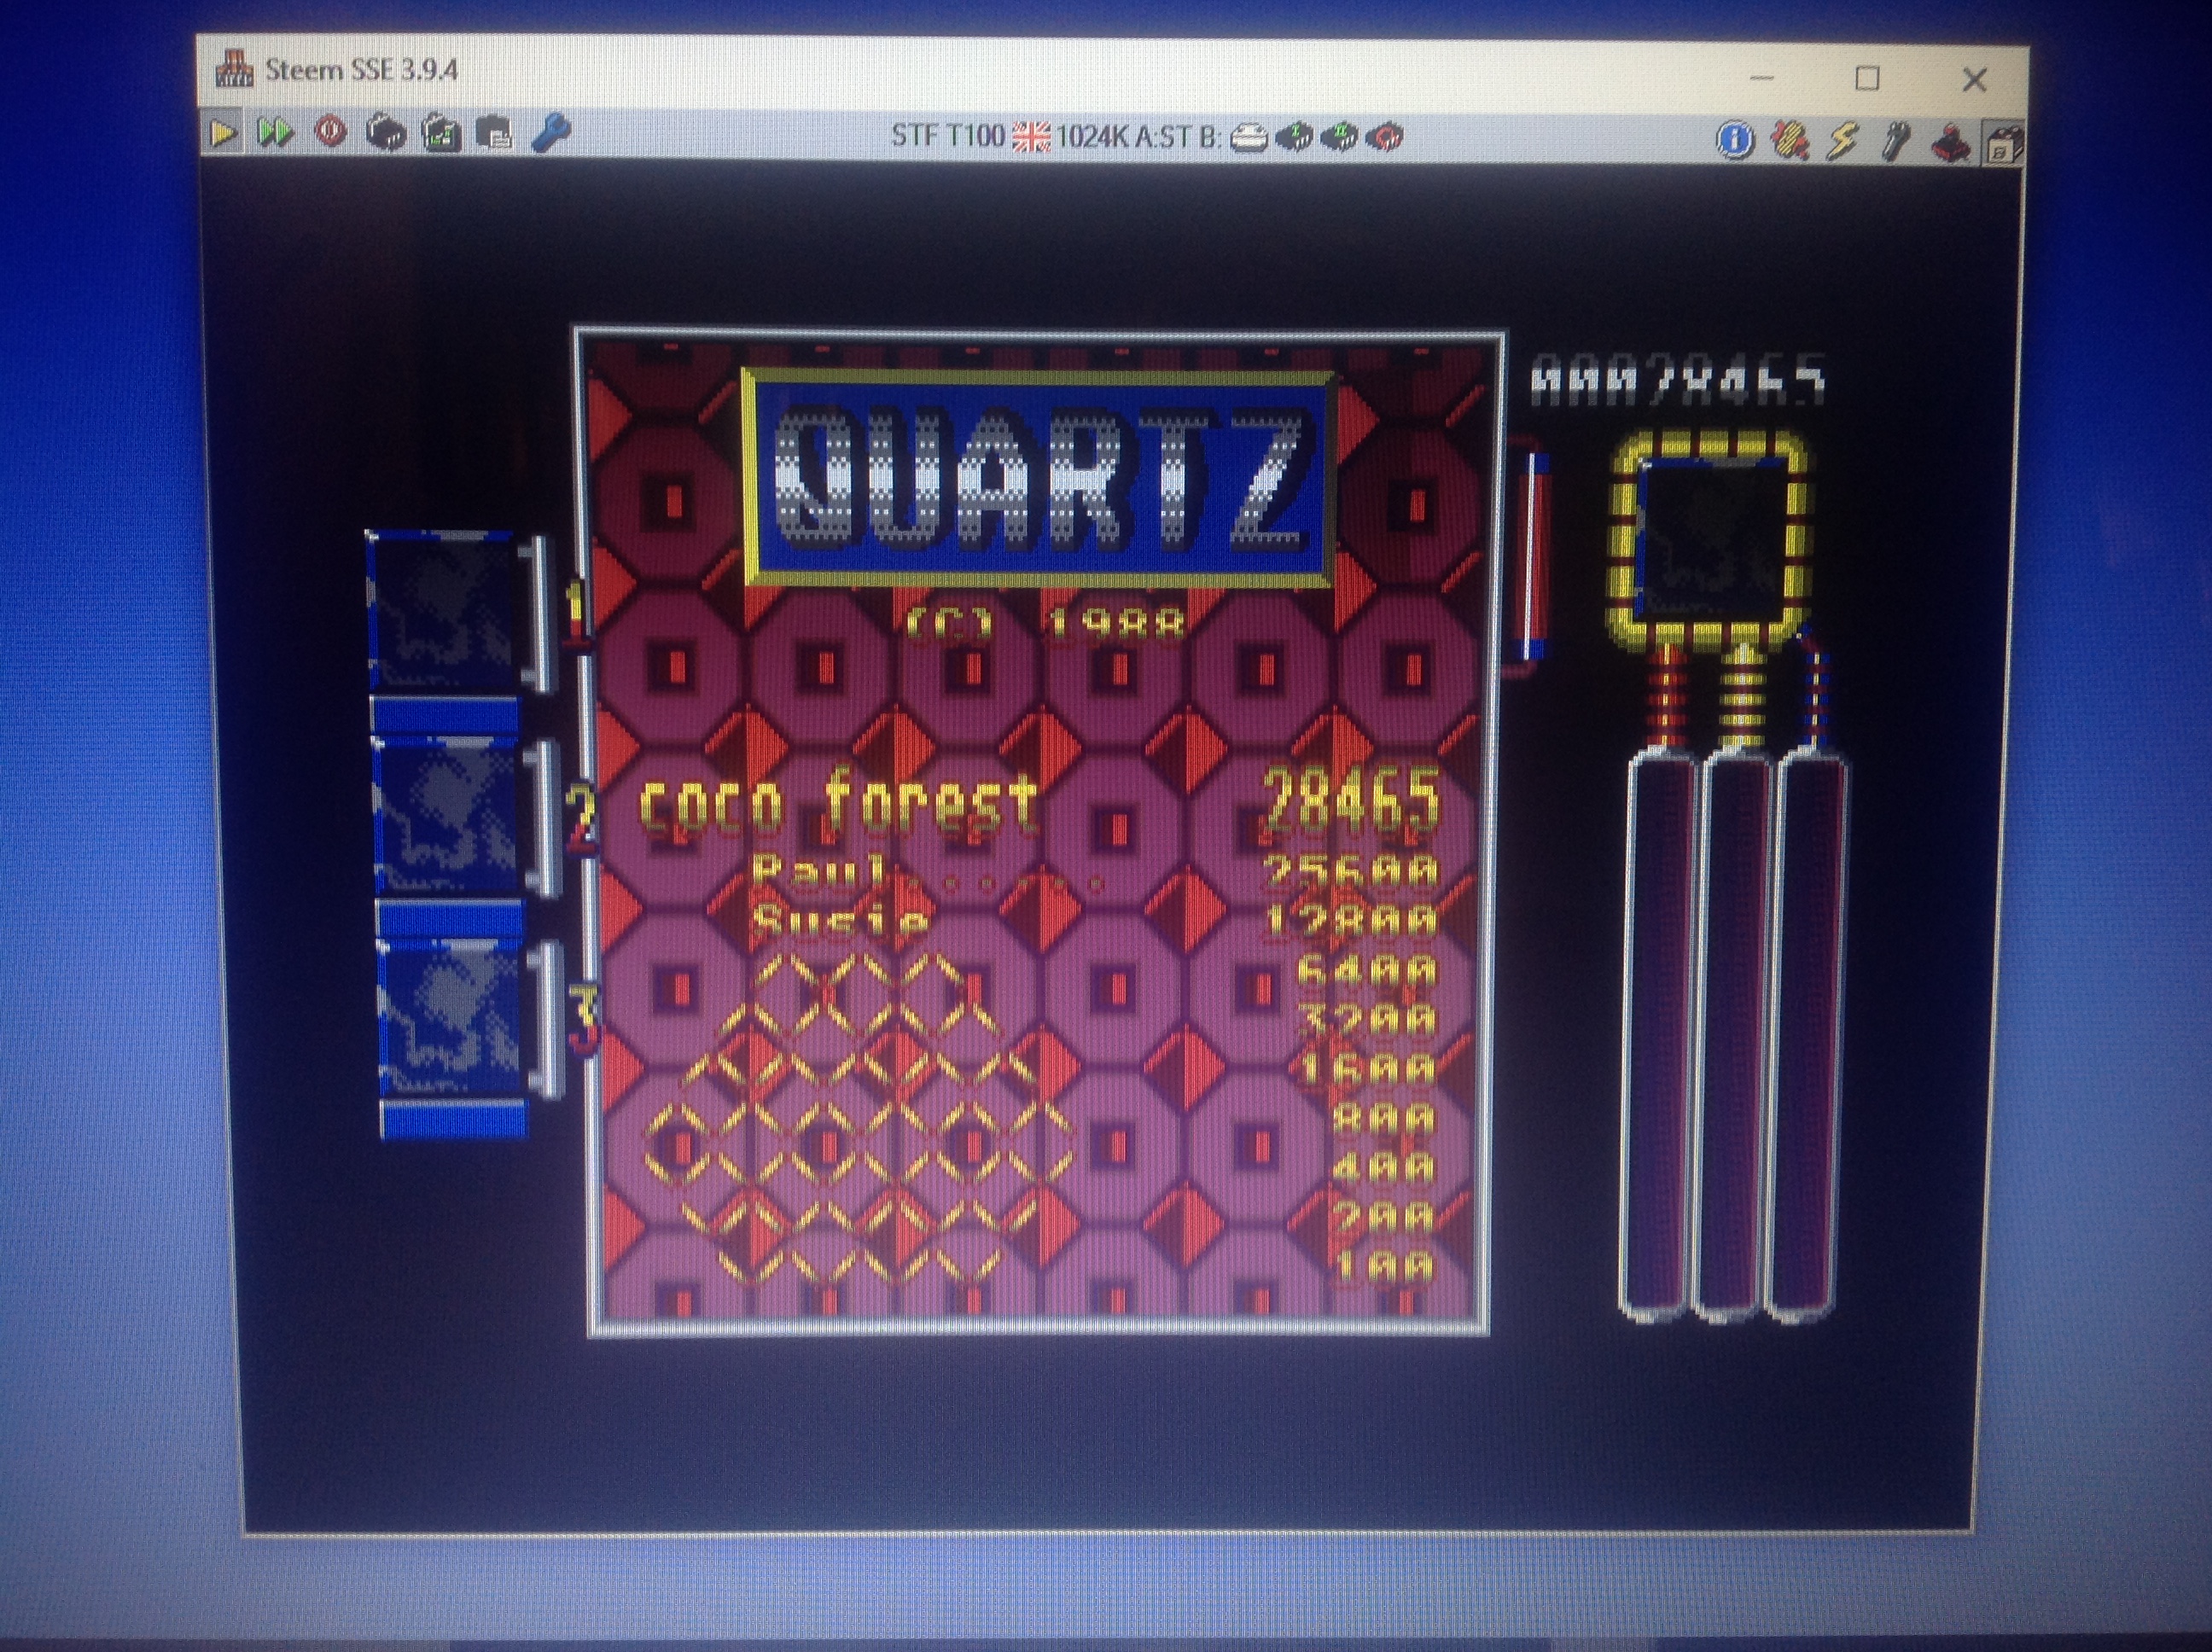Click the drive B printer-like icon
Screen dimensions: 2212x1652
tap(1249, 137)
